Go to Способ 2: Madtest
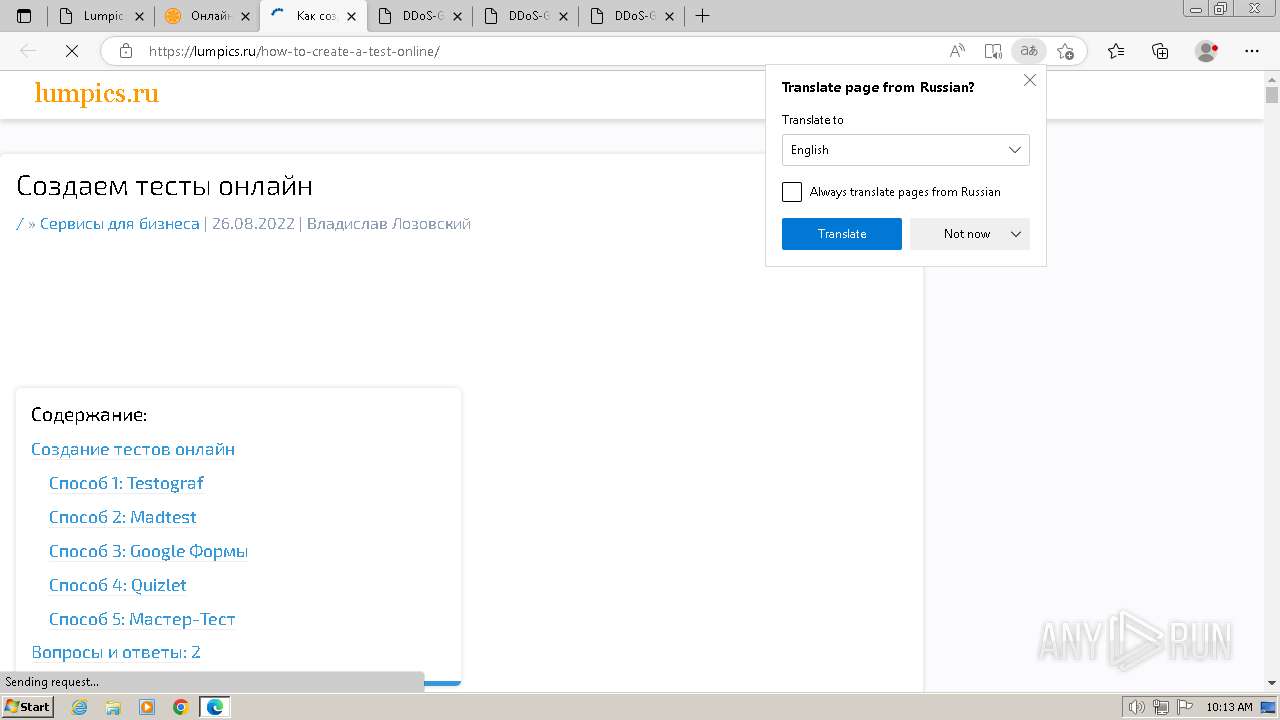The image size is (1280, 720). click(123, 517)
